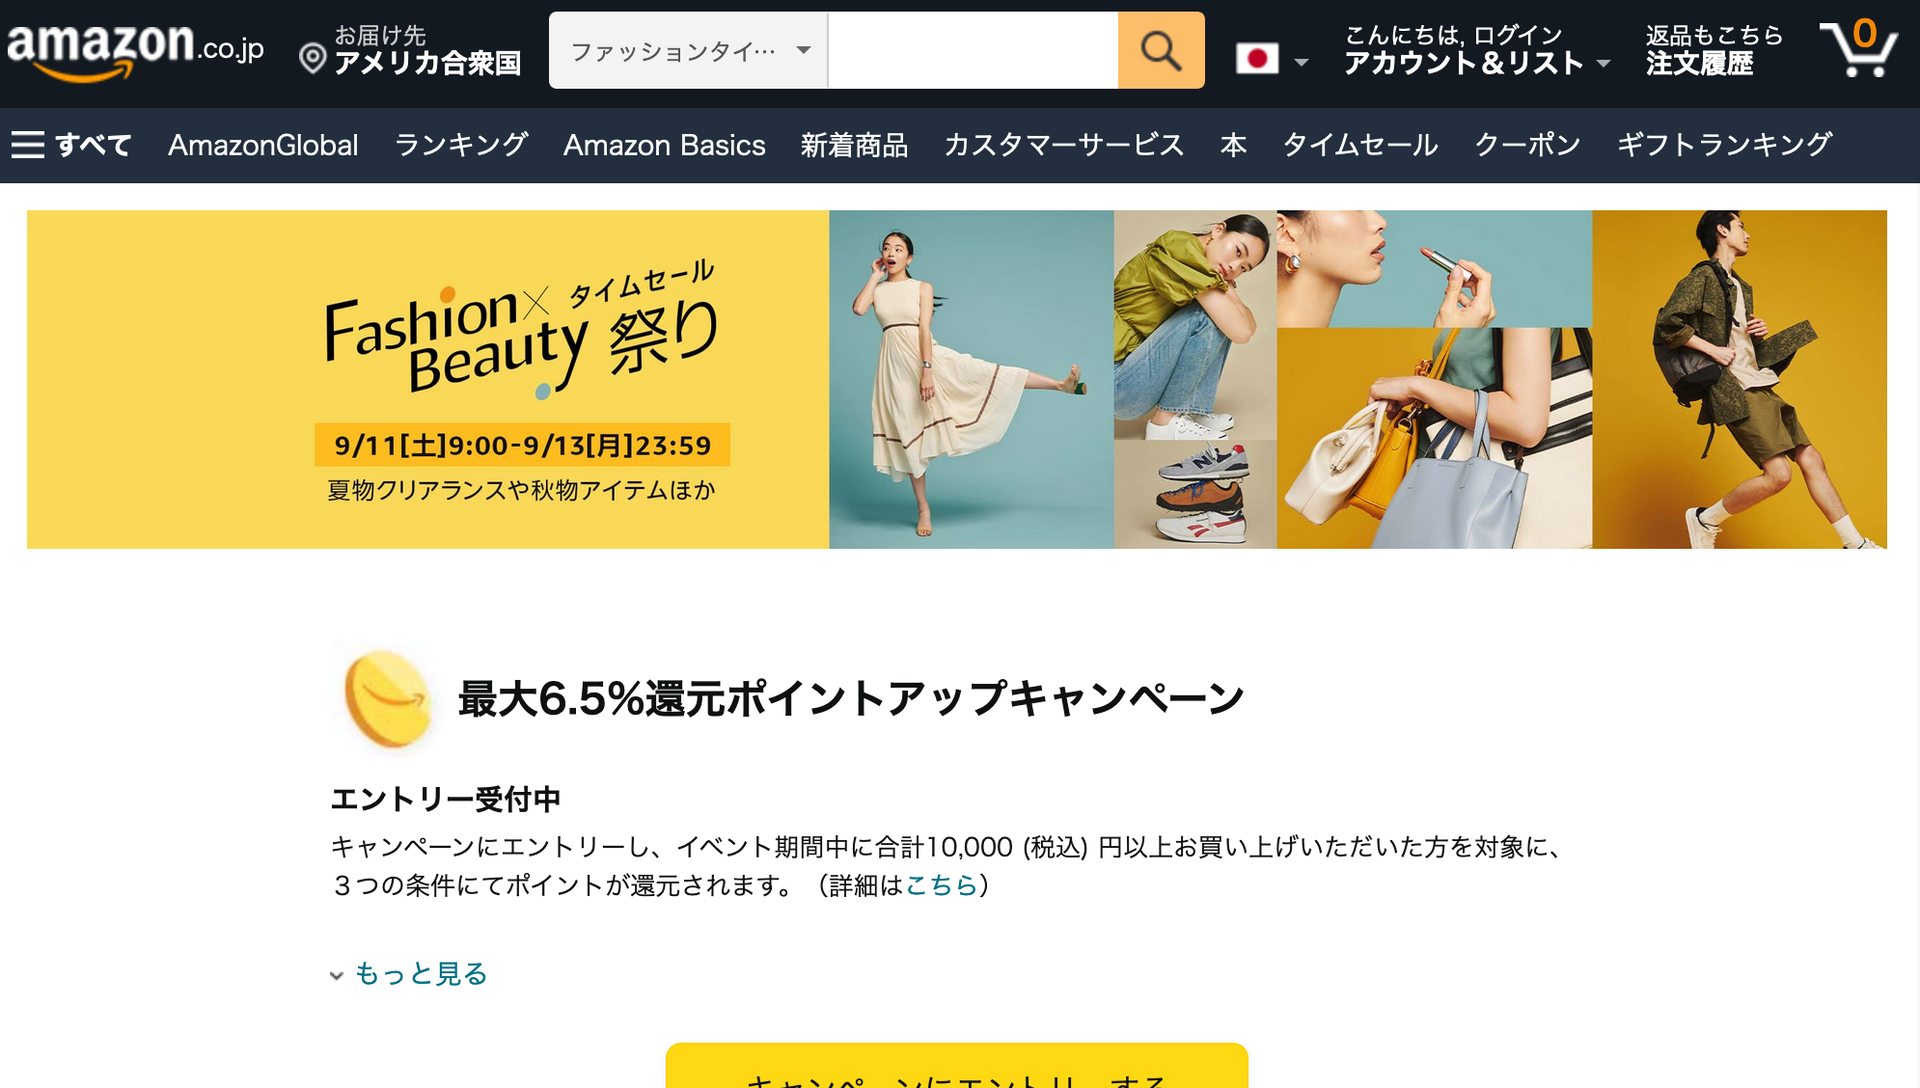Open the ファッションタイ search category dropdown
The image size is (1920, 1088).
[x=688, y=50]
